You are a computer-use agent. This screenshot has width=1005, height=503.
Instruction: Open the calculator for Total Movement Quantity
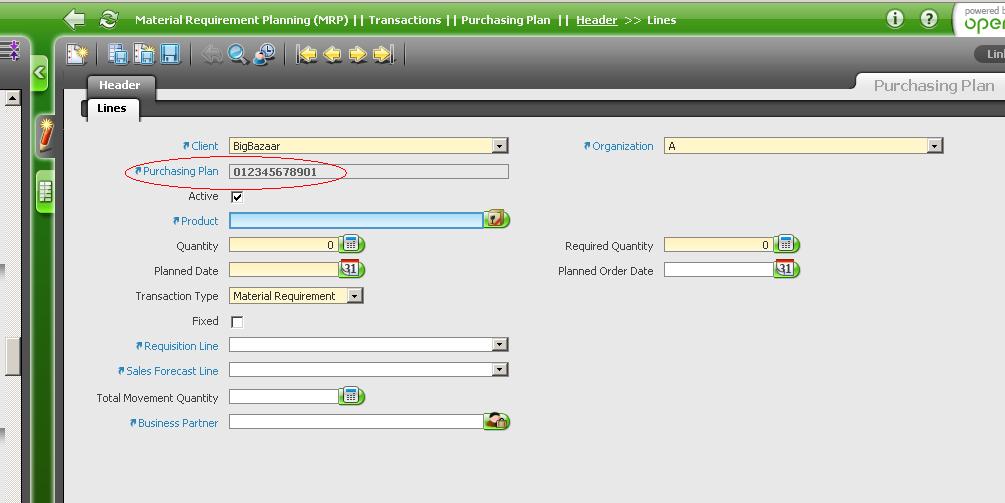click(352, 396)
